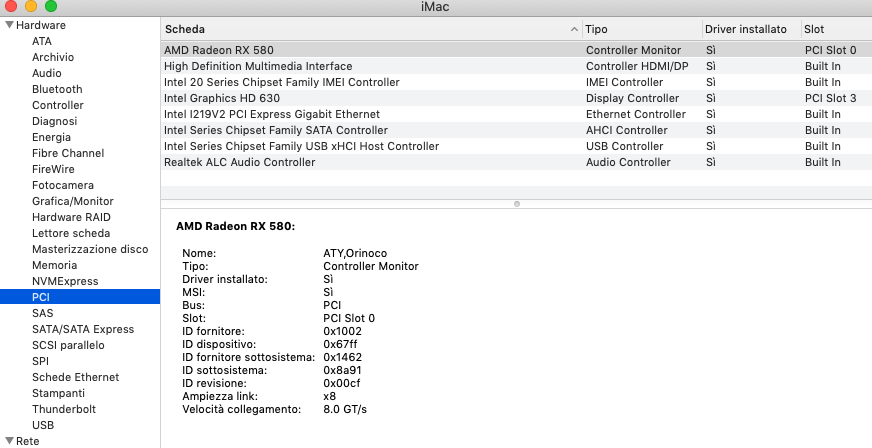Screen dimensions: 872x448
Task: Open the Energia category
Action: point(51,137)
